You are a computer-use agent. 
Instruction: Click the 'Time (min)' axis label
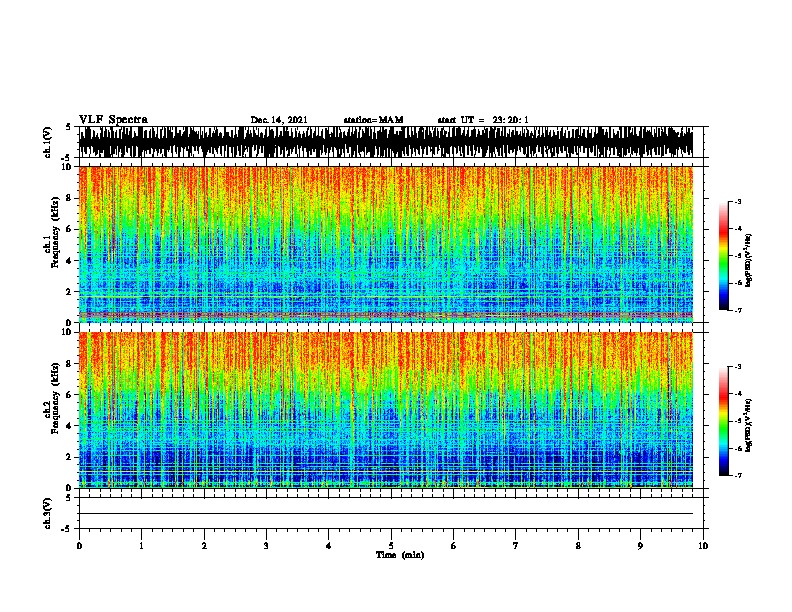(x=400, y=555)
